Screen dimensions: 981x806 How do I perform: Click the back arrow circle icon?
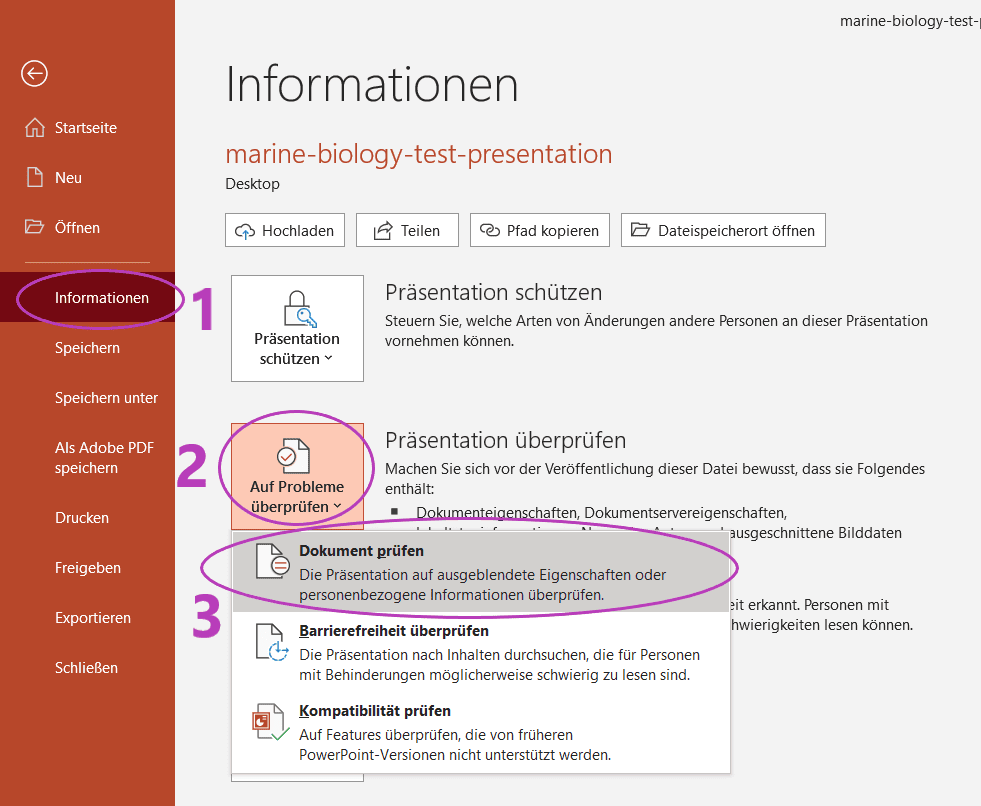tap(34, 73)
